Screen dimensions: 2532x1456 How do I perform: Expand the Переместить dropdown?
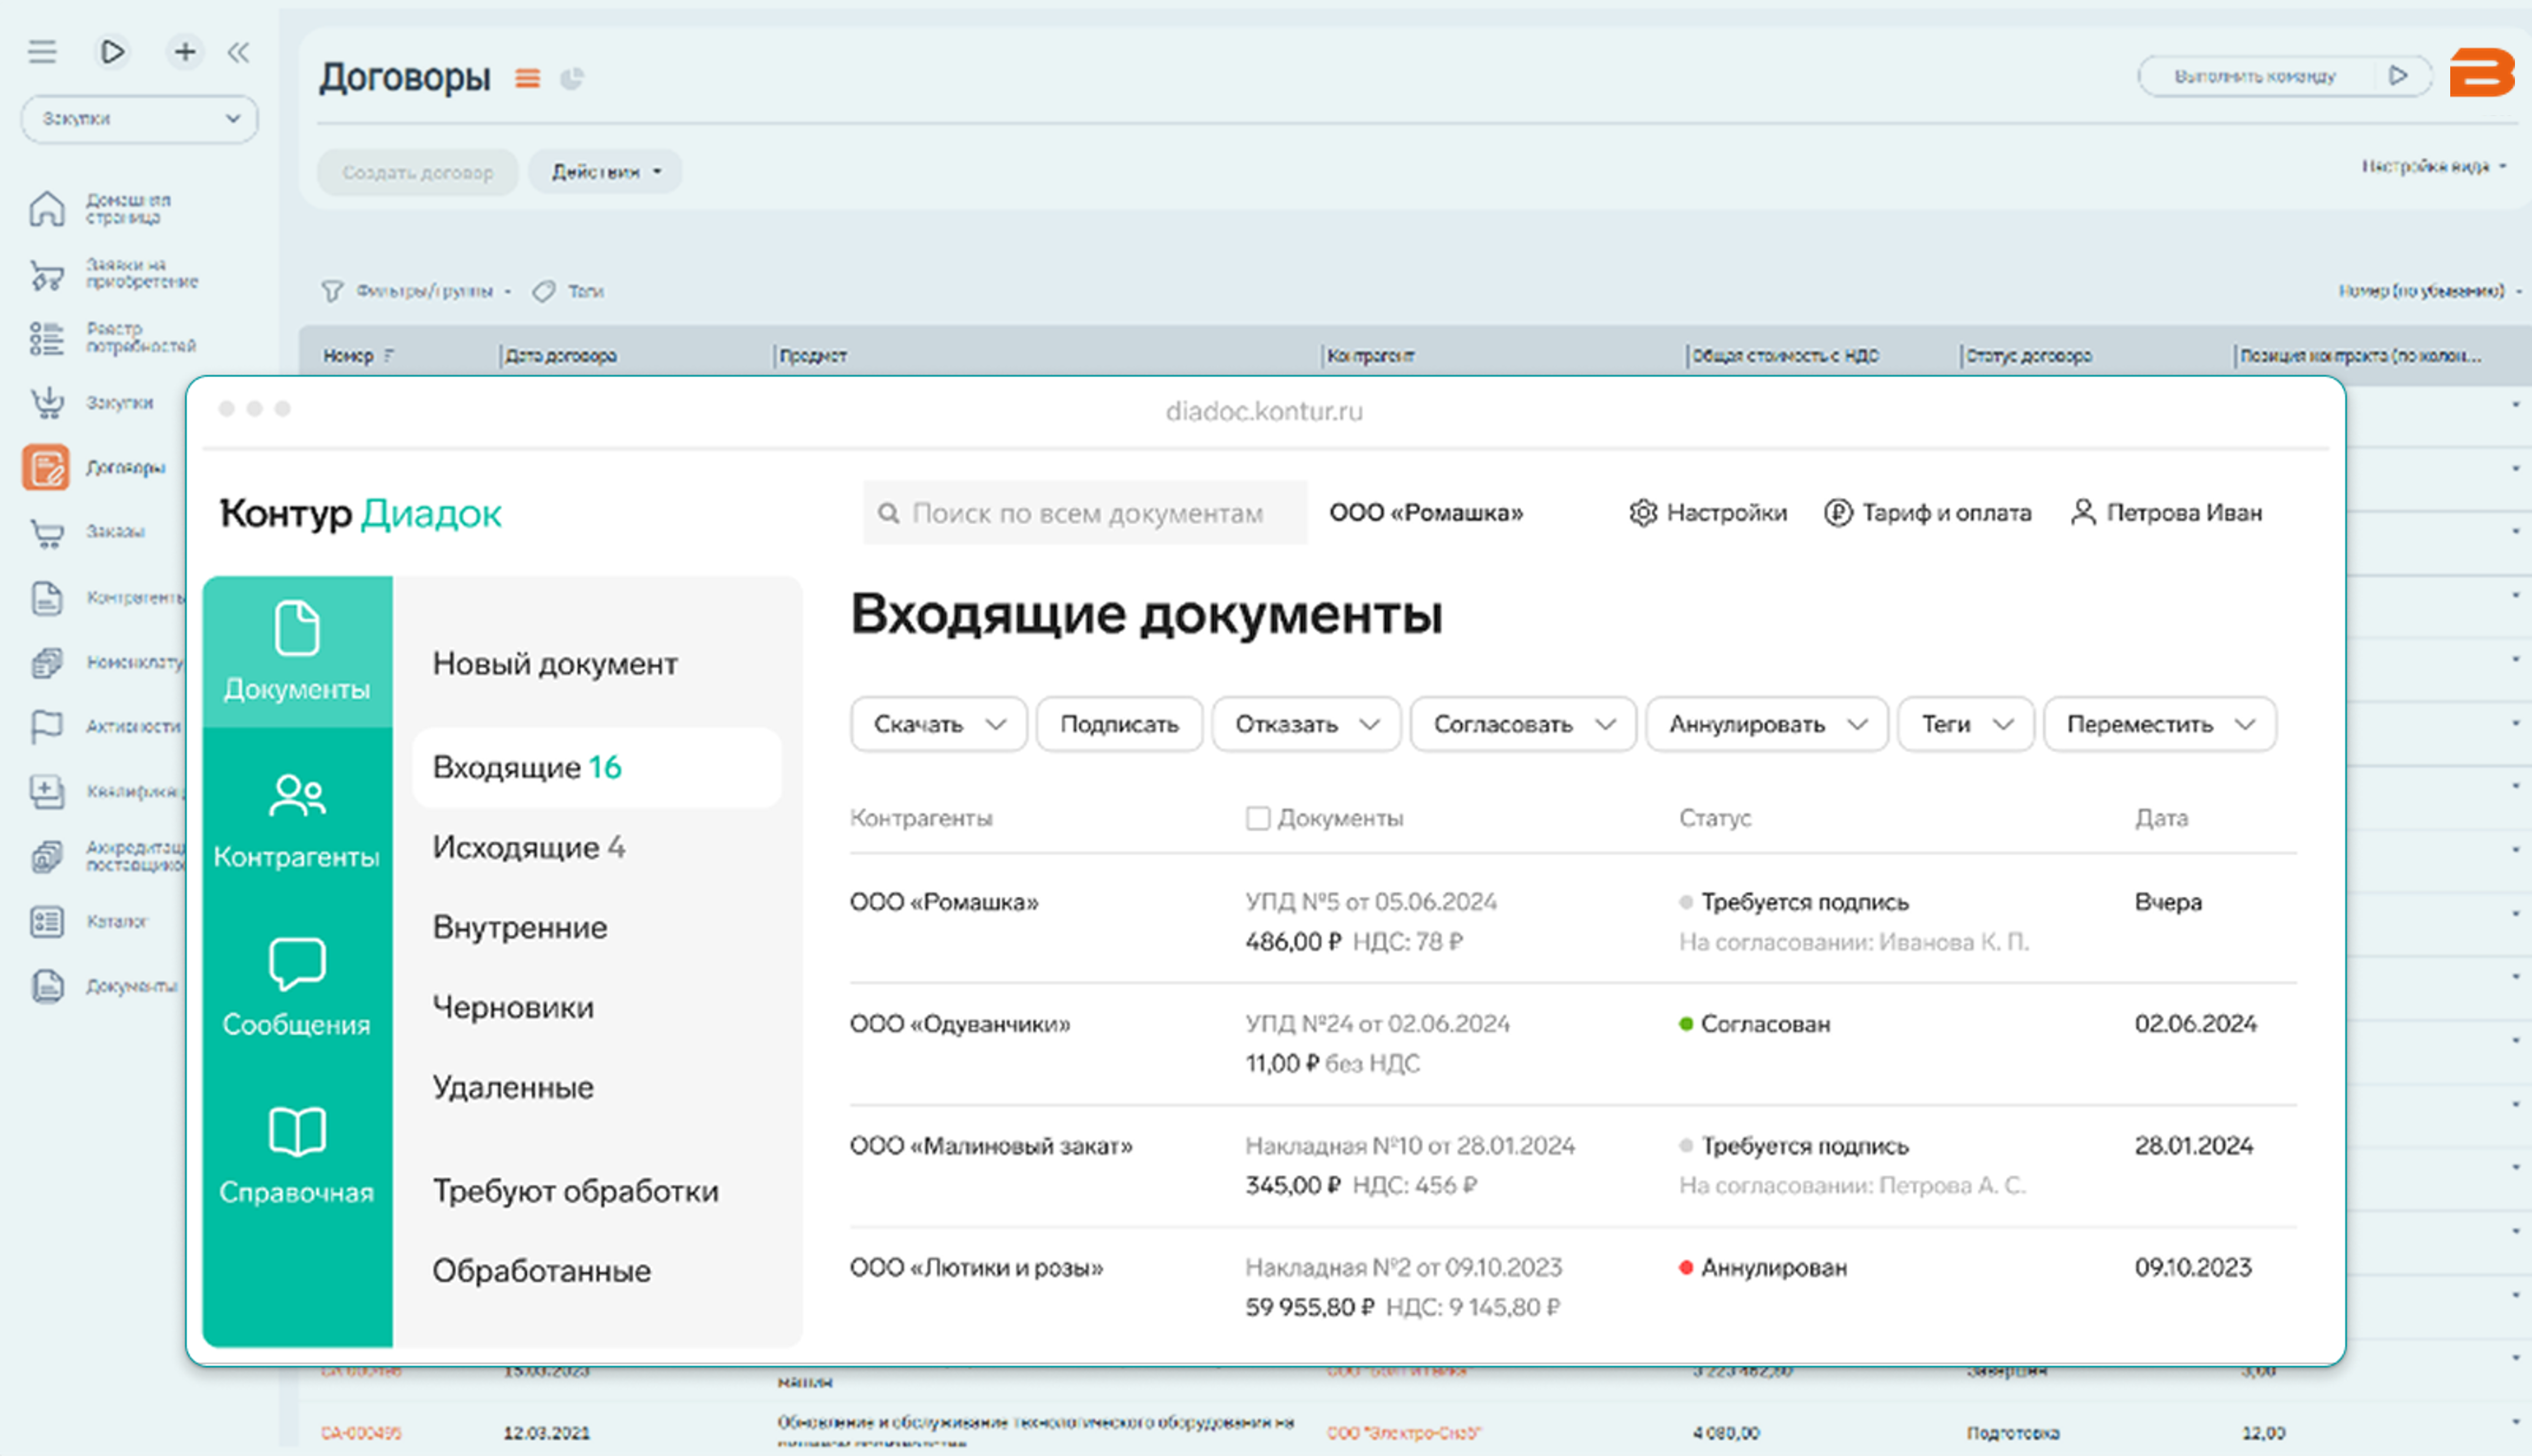coord(2160,724)
